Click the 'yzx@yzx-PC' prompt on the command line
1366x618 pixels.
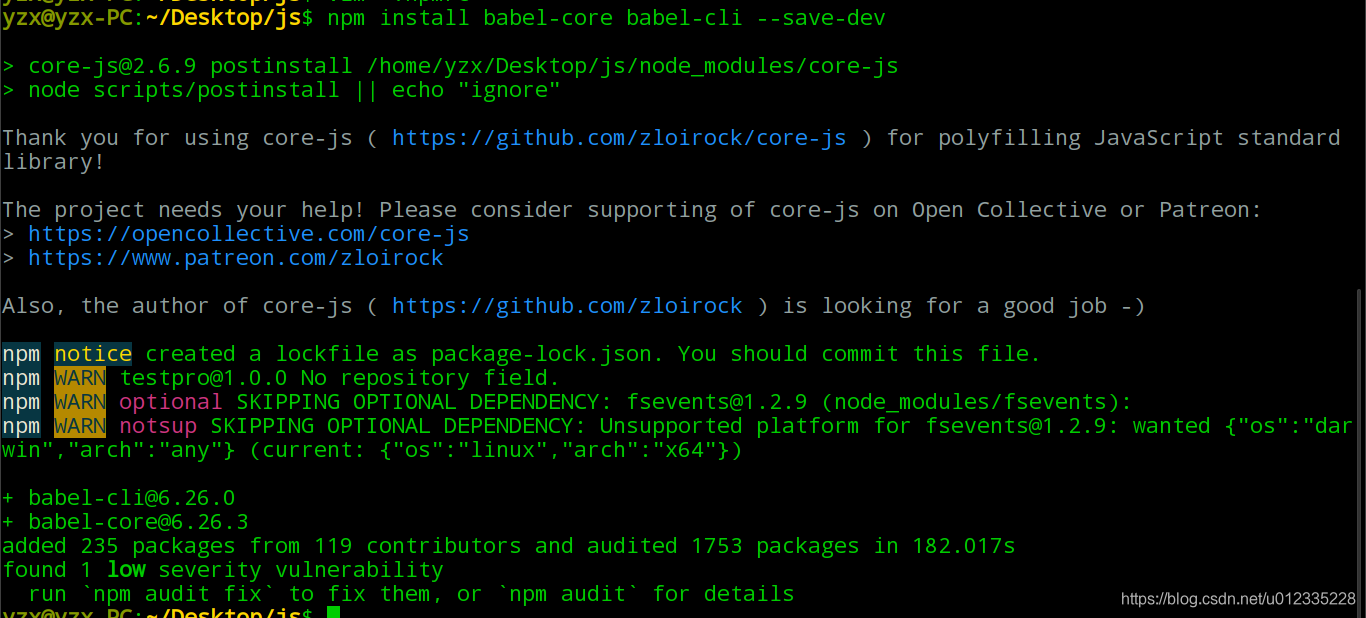click(x=67, y=18)
